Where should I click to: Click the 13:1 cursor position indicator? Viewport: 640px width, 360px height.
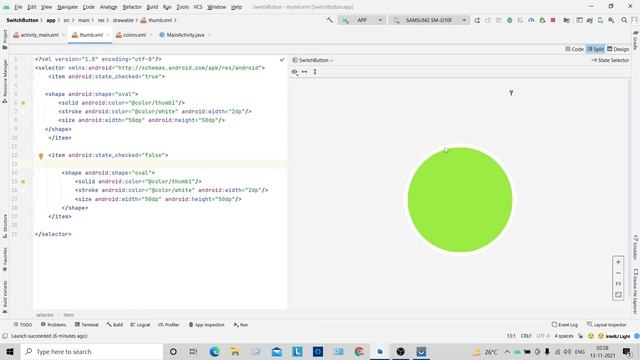511,336
